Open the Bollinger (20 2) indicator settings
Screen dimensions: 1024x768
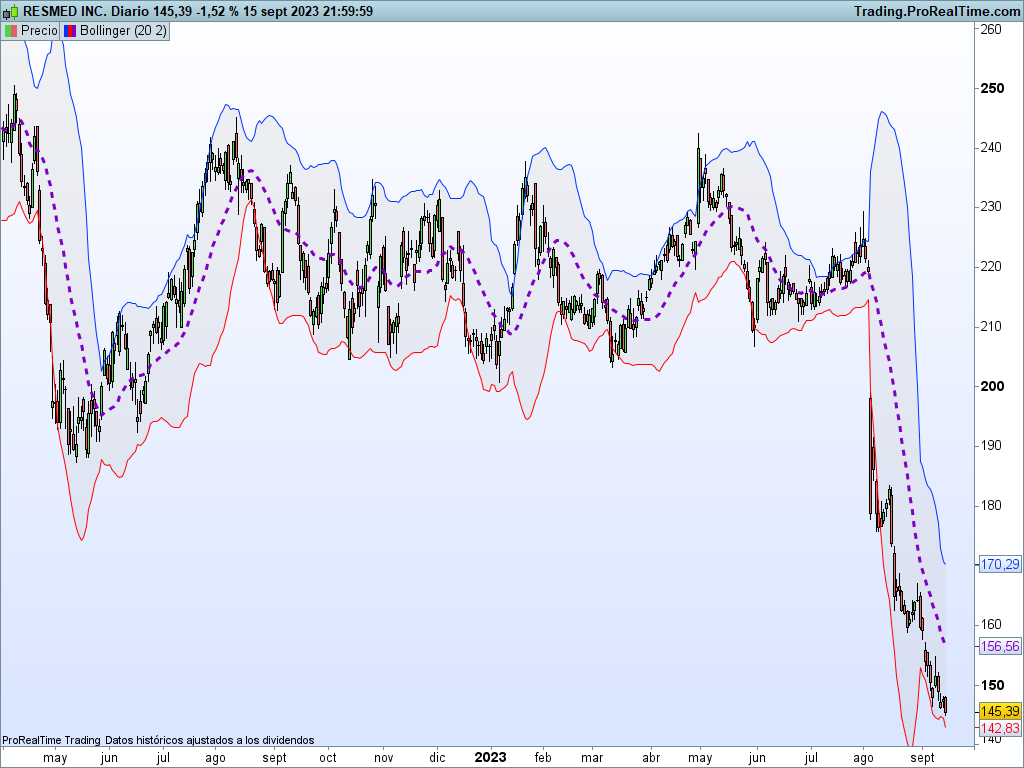point(115,31)
